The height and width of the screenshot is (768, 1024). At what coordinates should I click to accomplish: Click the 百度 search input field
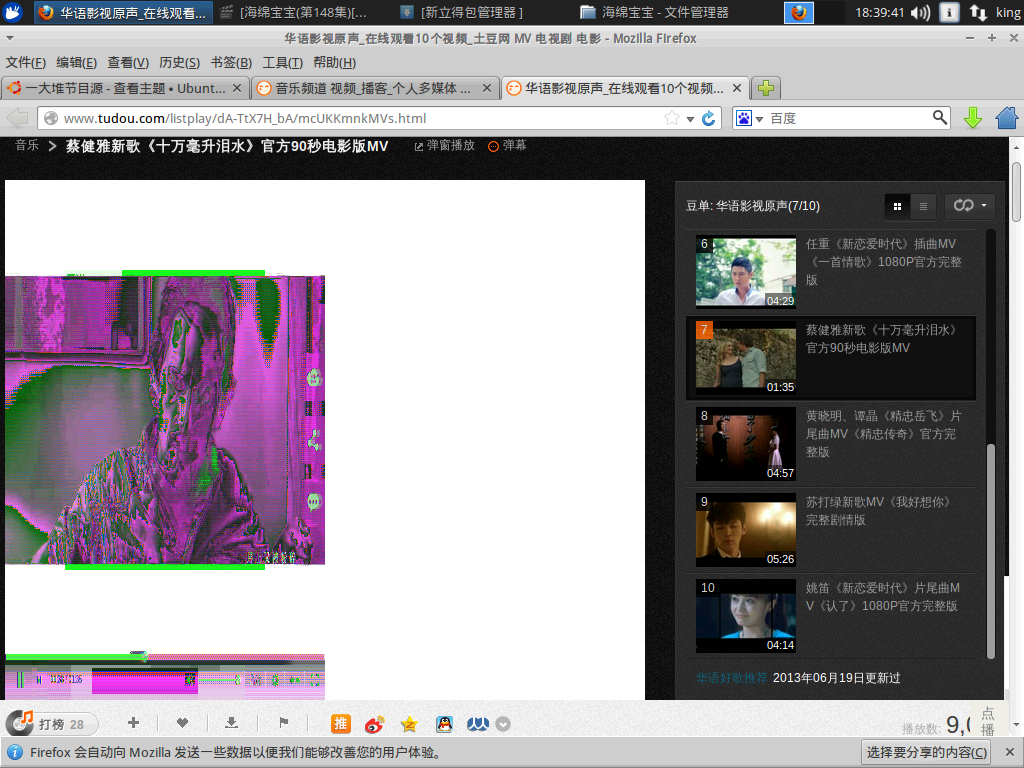848,118
